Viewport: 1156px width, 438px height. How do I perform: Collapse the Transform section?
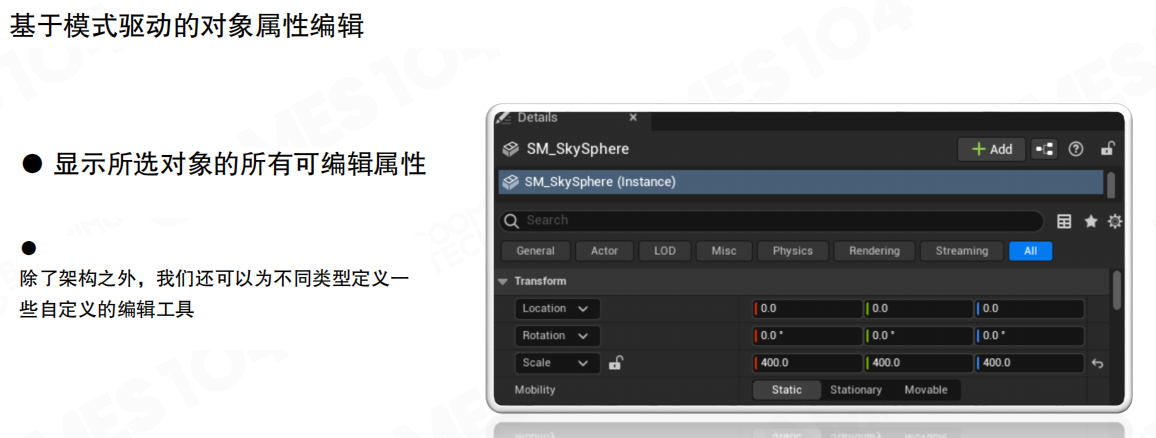click(503, 281)
